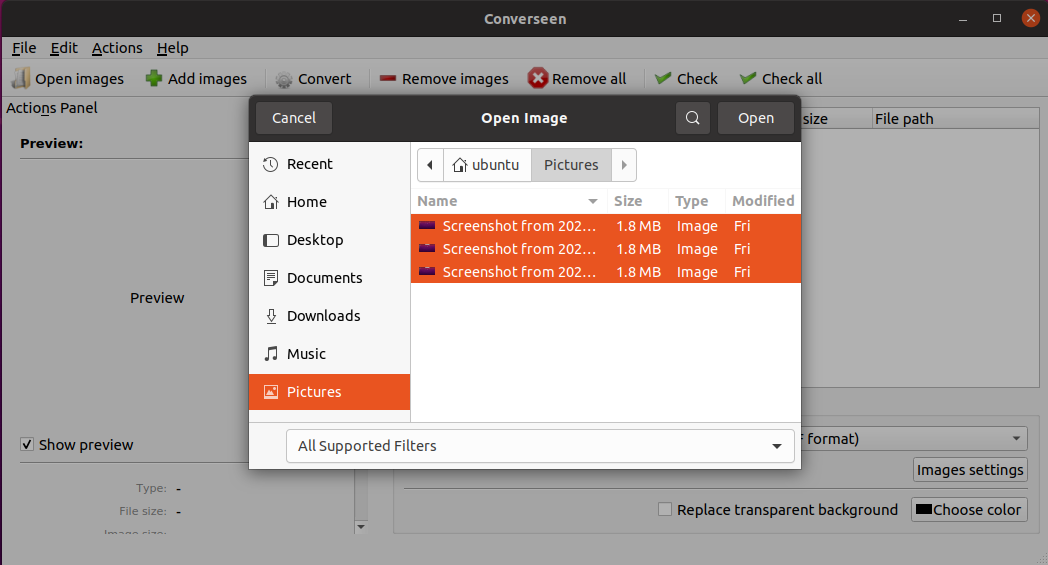Close the Converseen window
The height and width of the screenshot is (565, 1048).
click(1030, 18)
